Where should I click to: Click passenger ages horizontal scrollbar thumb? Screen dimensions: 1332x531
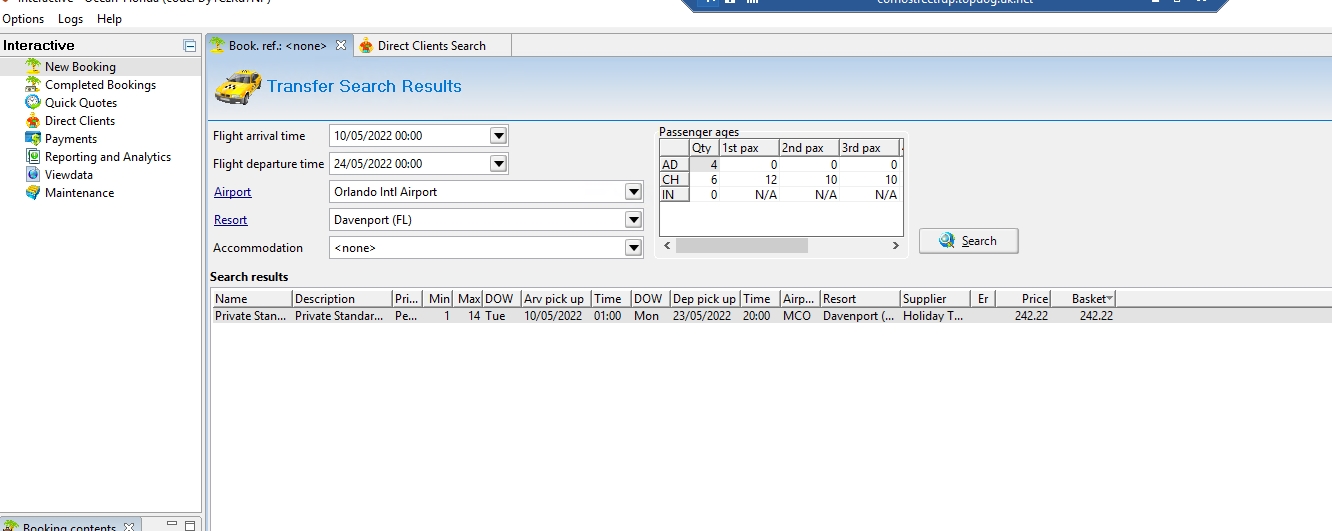click(x=741, y=245)
